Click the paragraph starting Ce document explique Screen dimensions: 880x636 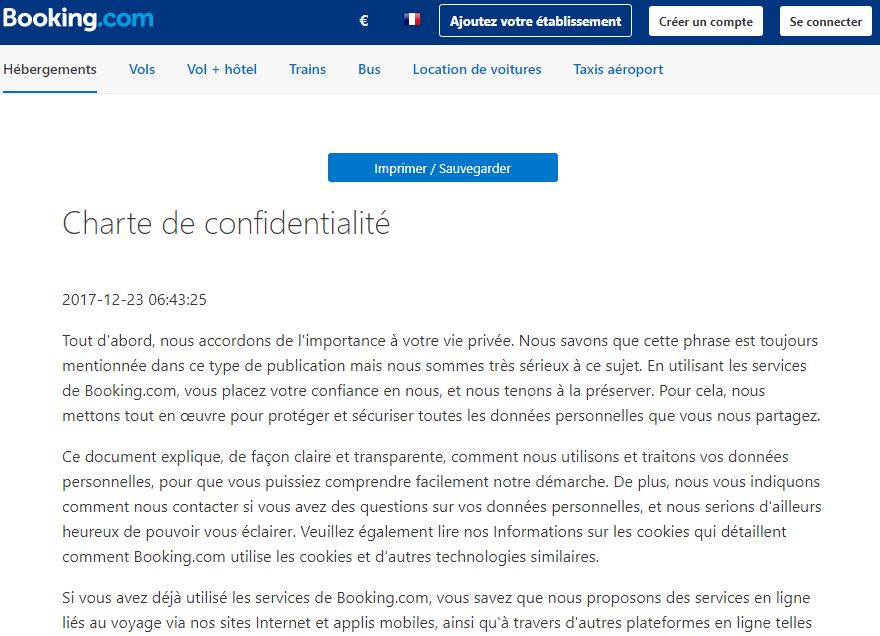click(442, 507)
